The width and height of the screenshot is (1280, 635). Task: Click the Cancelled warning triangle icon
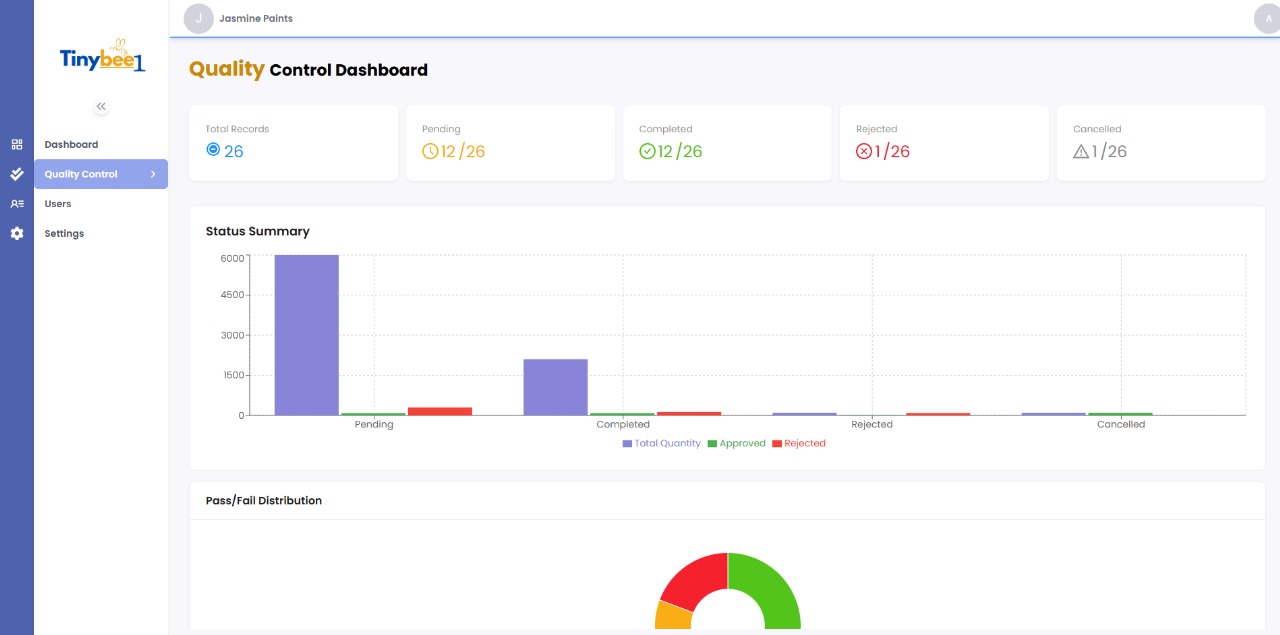[x=1081, y=152]
